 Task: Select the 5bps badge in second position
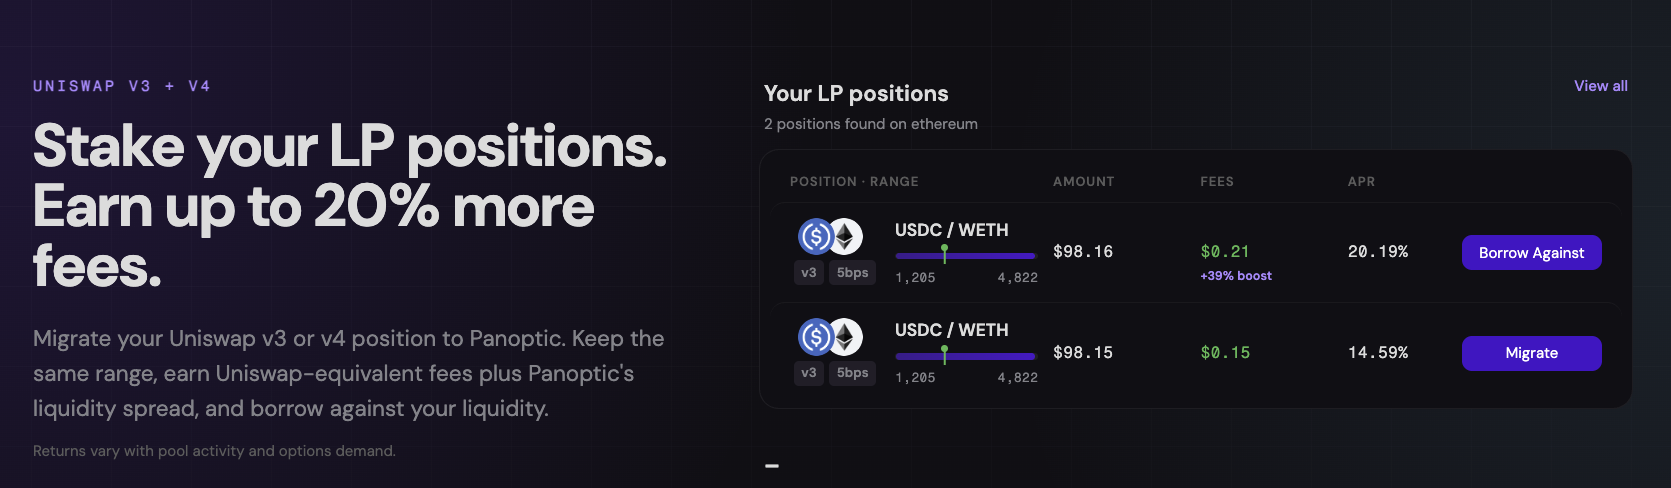pos(853,373)
